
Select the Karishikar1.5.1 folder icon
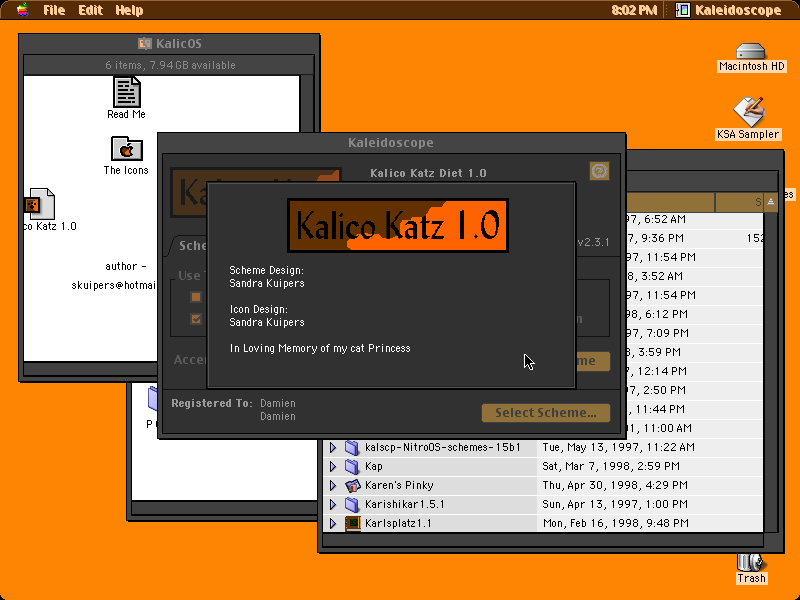coord(352,504)
